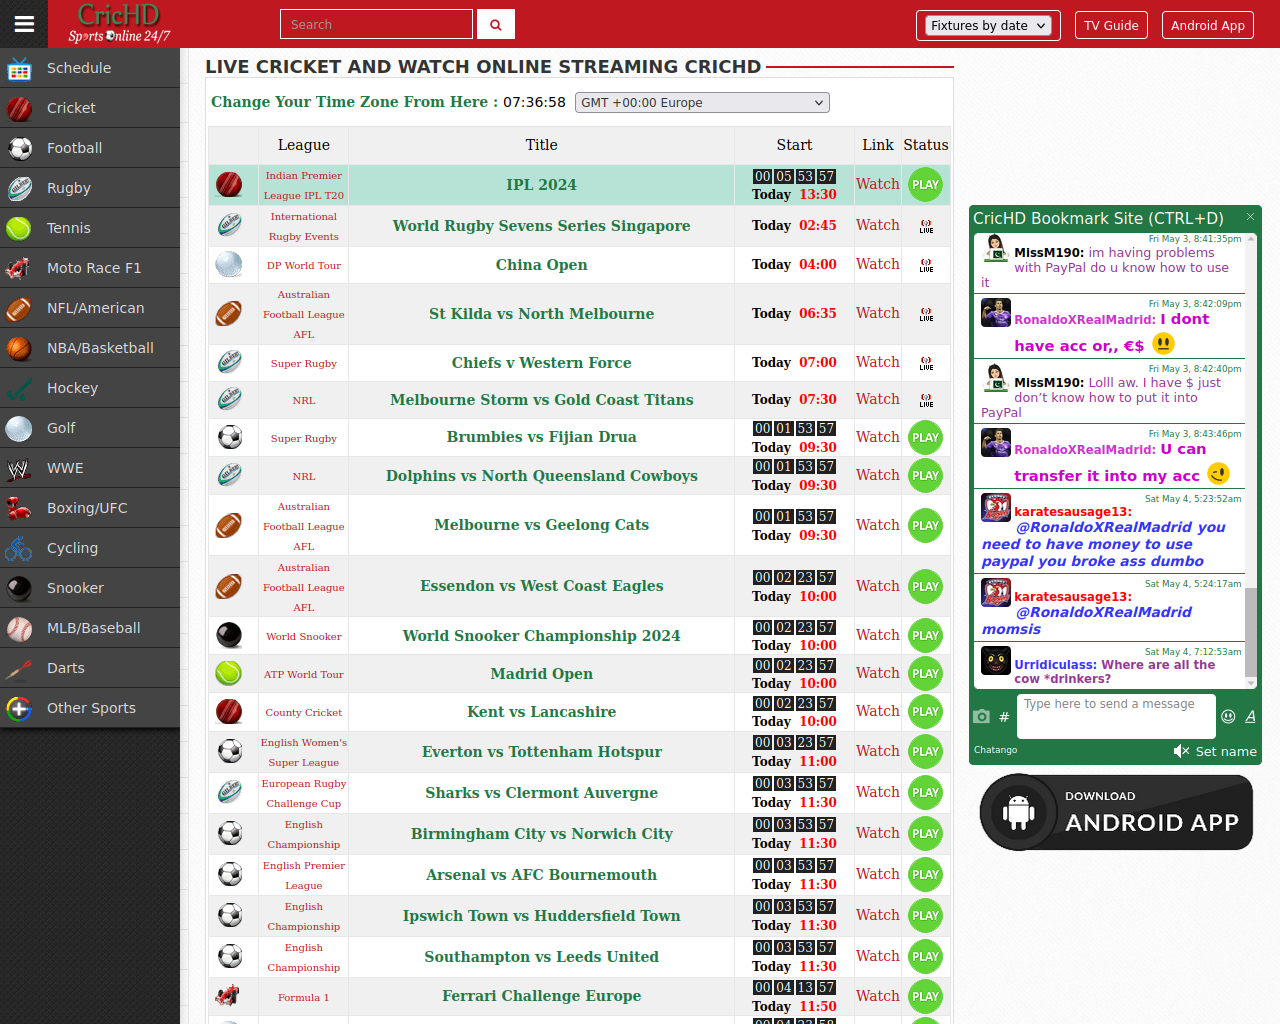Click the chat message input box

tap(1116, 716)
